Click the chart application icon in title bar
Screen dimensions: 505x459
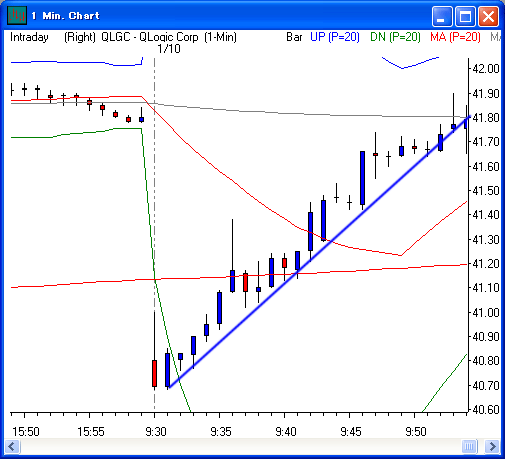click(17, 15)
